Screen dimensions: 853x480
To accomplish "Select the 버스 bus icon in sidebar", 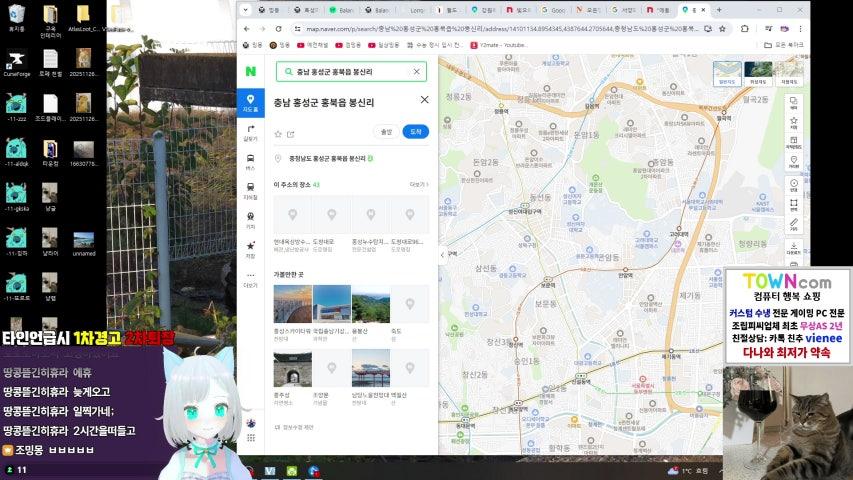I will click(250, 160).
